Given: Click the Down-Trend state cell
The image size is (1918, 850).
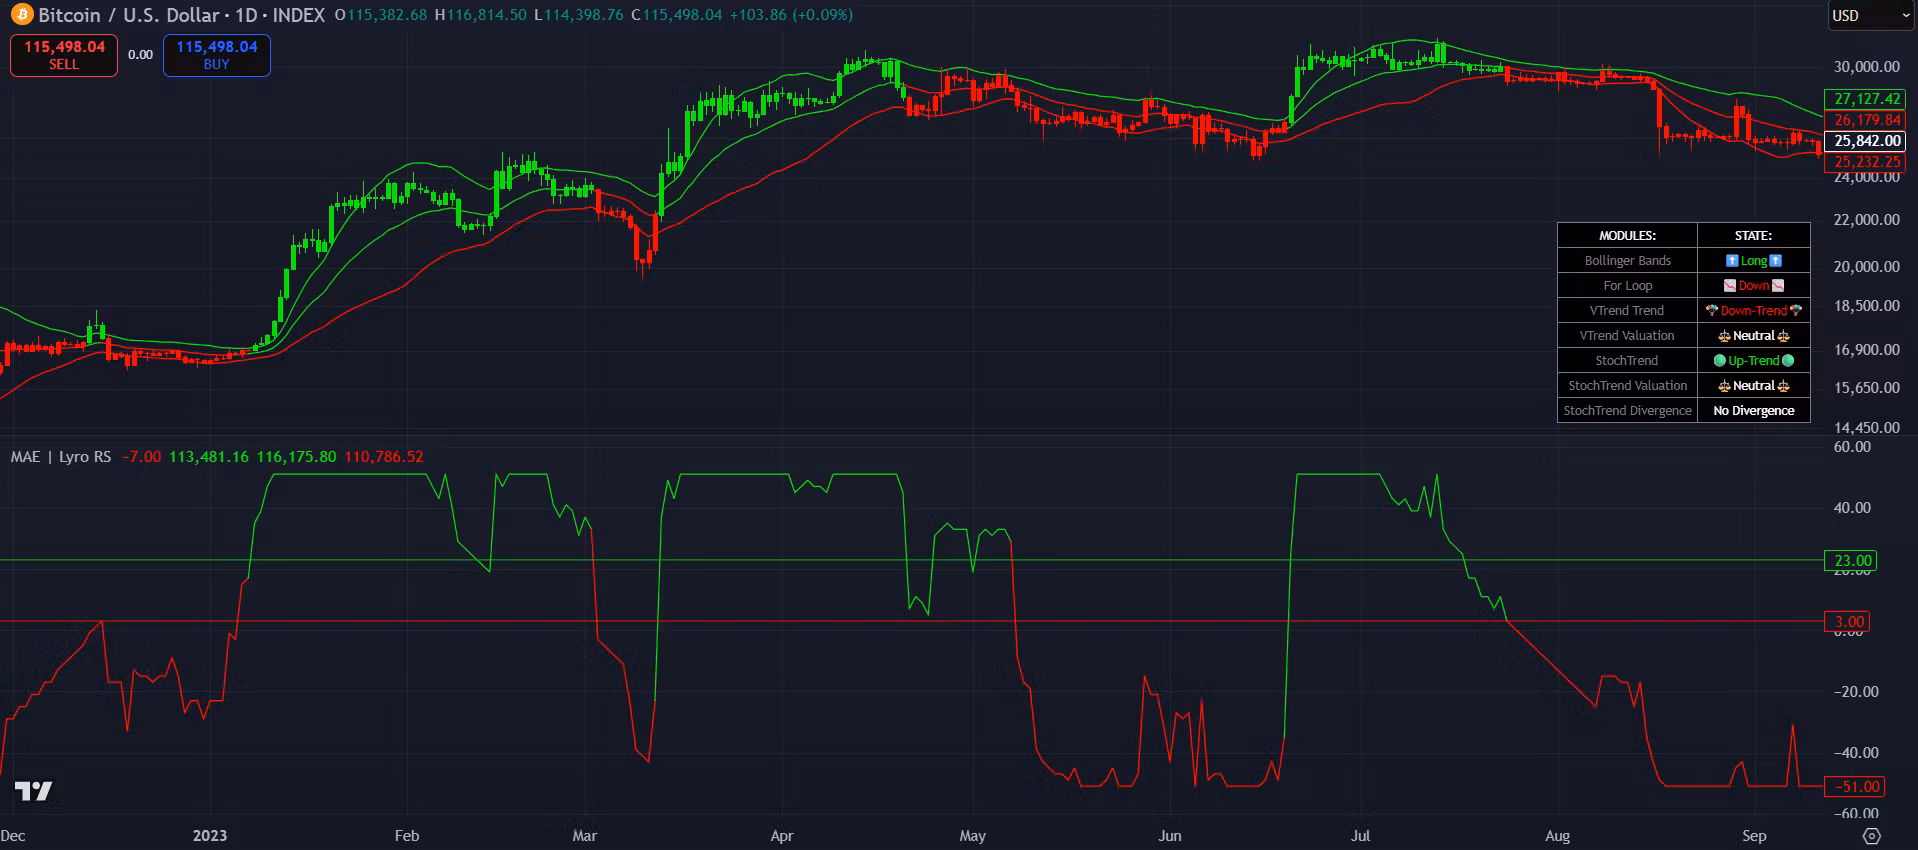Looking at the screenshot, I should pyautogui.click(x=1753, y=311).
